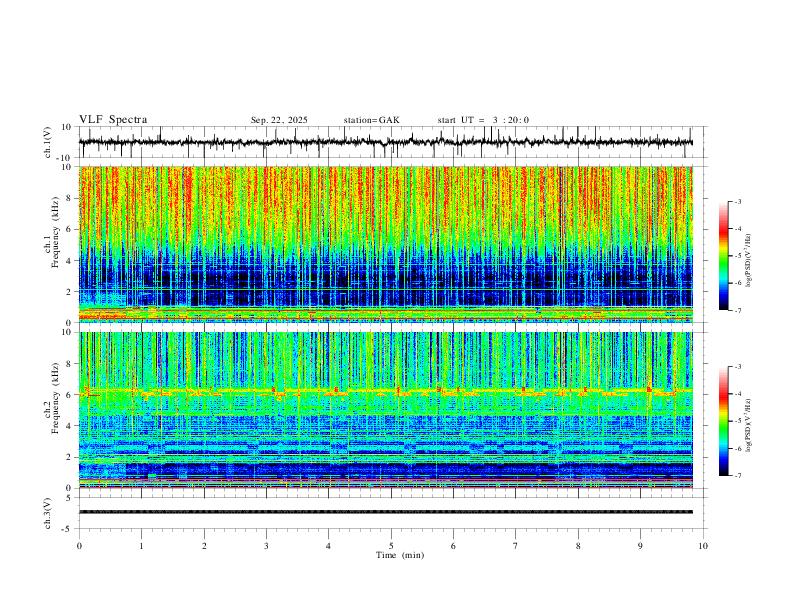
Task: Click the ch.1 spectrogram color bar
Action: coord(724,256)
